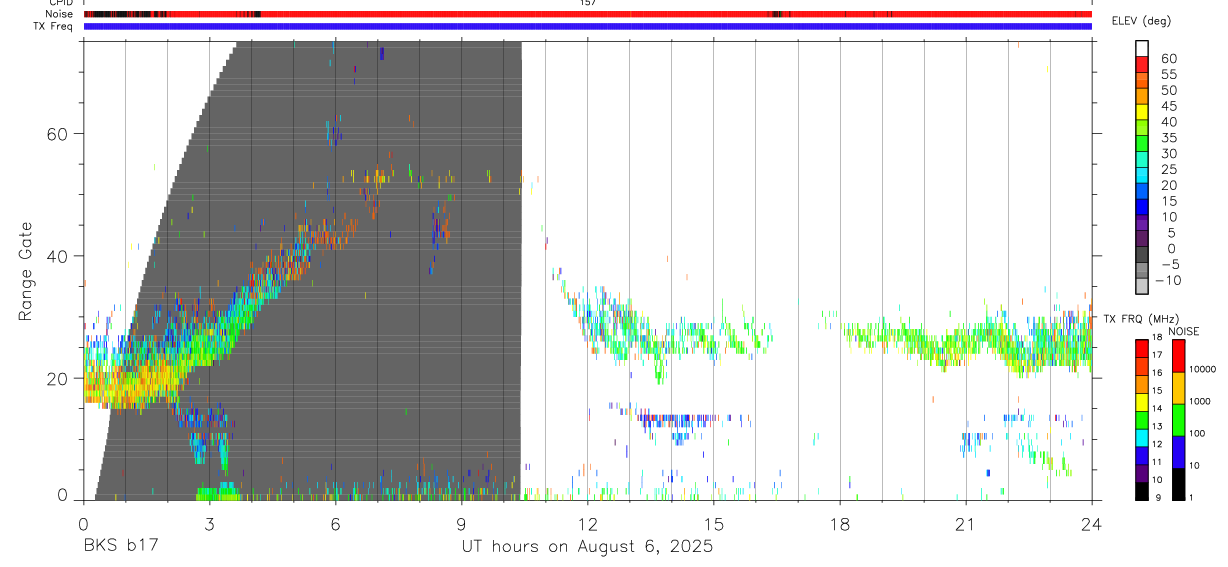This screenshot has width=1228, height=567.
Task: Click the green 100–1000 segment of the NOISE scale
Action: click(x=1179, y=420)
